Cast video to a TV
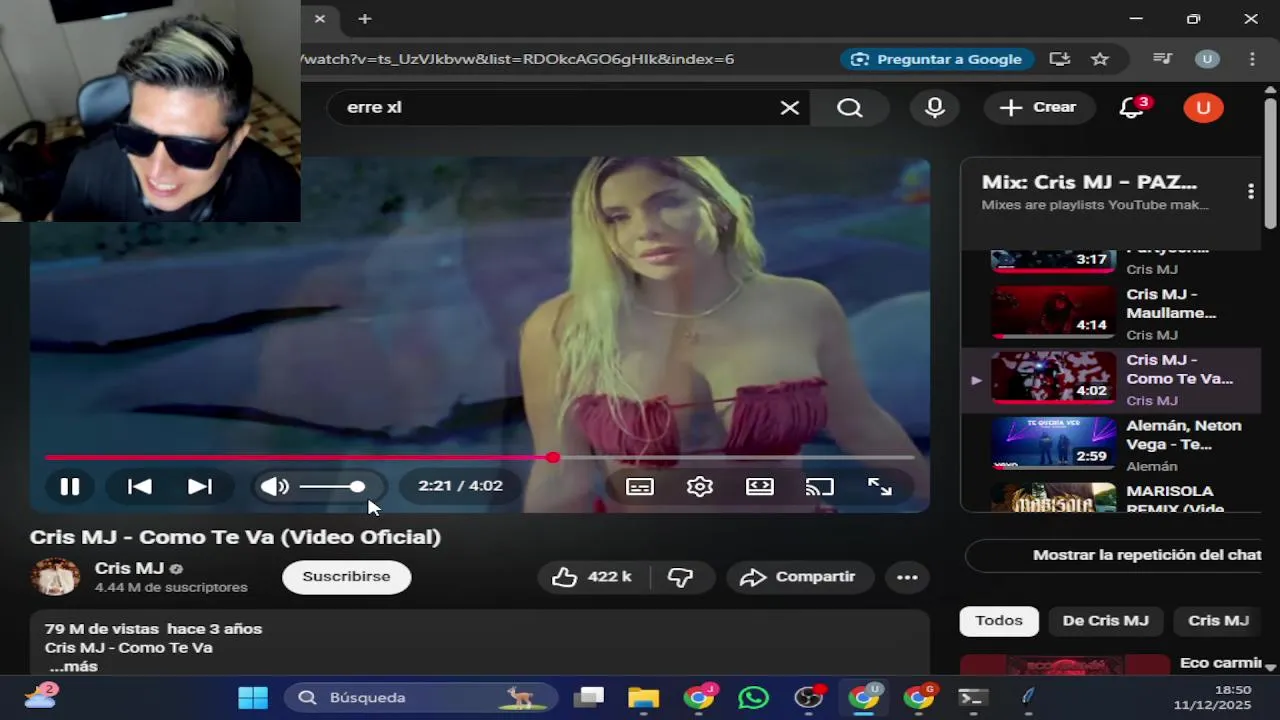Image resolution: width=1280 pixels, height=720 pixels. pos(820,487)
